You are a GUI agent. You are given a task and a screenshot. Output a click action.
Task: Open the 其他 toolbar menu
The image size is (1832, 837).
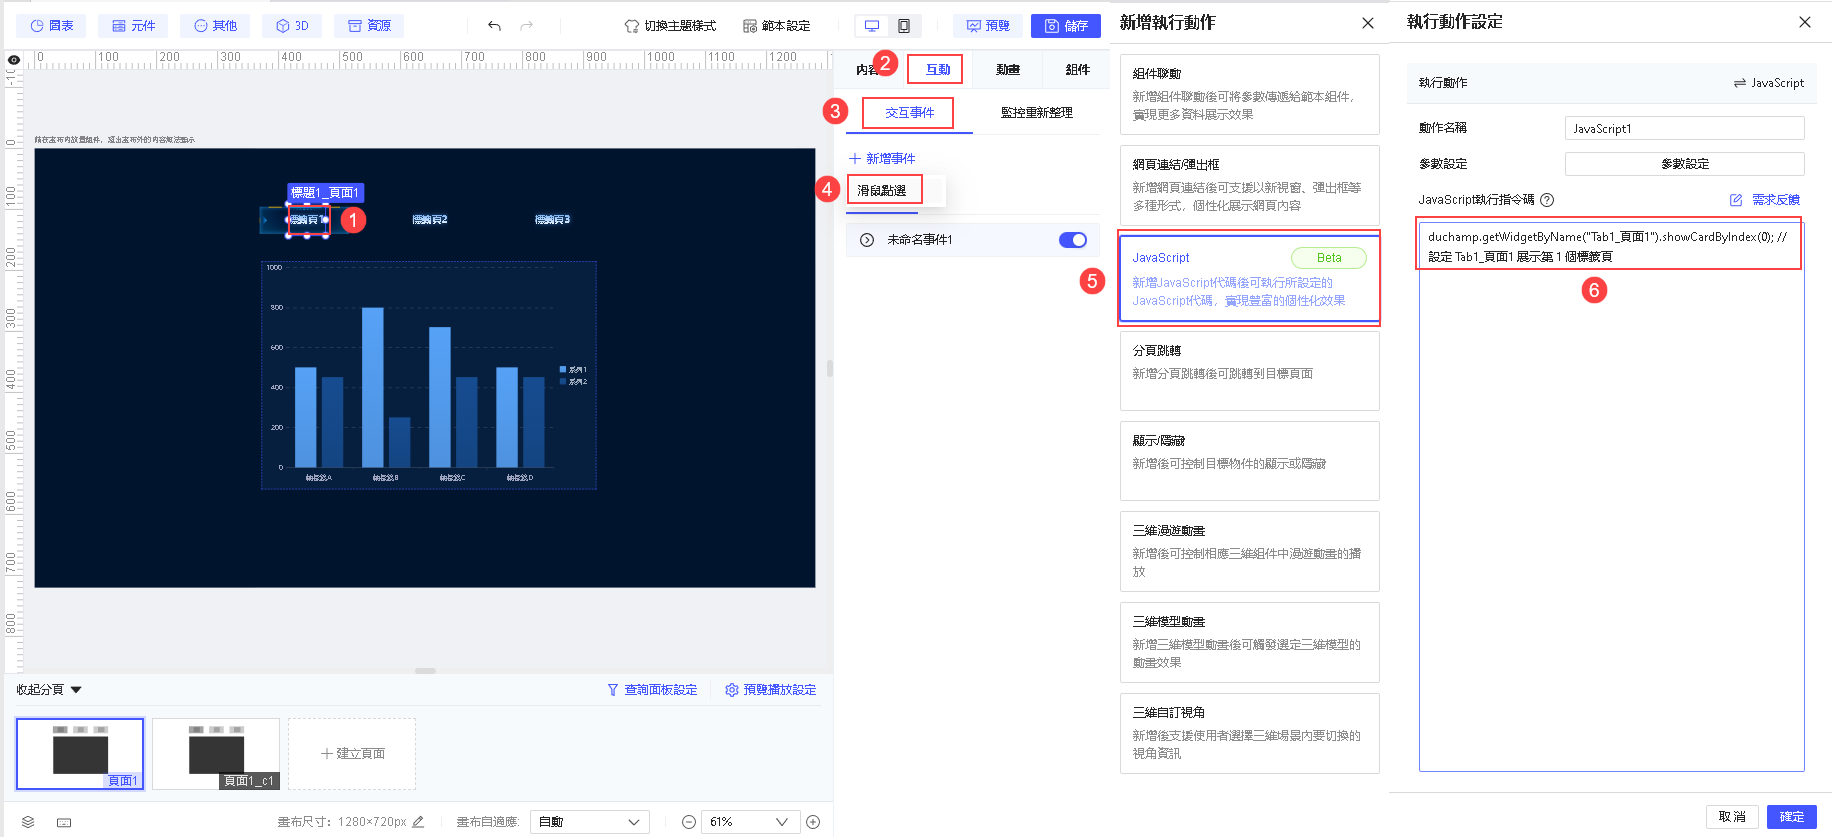215,26
